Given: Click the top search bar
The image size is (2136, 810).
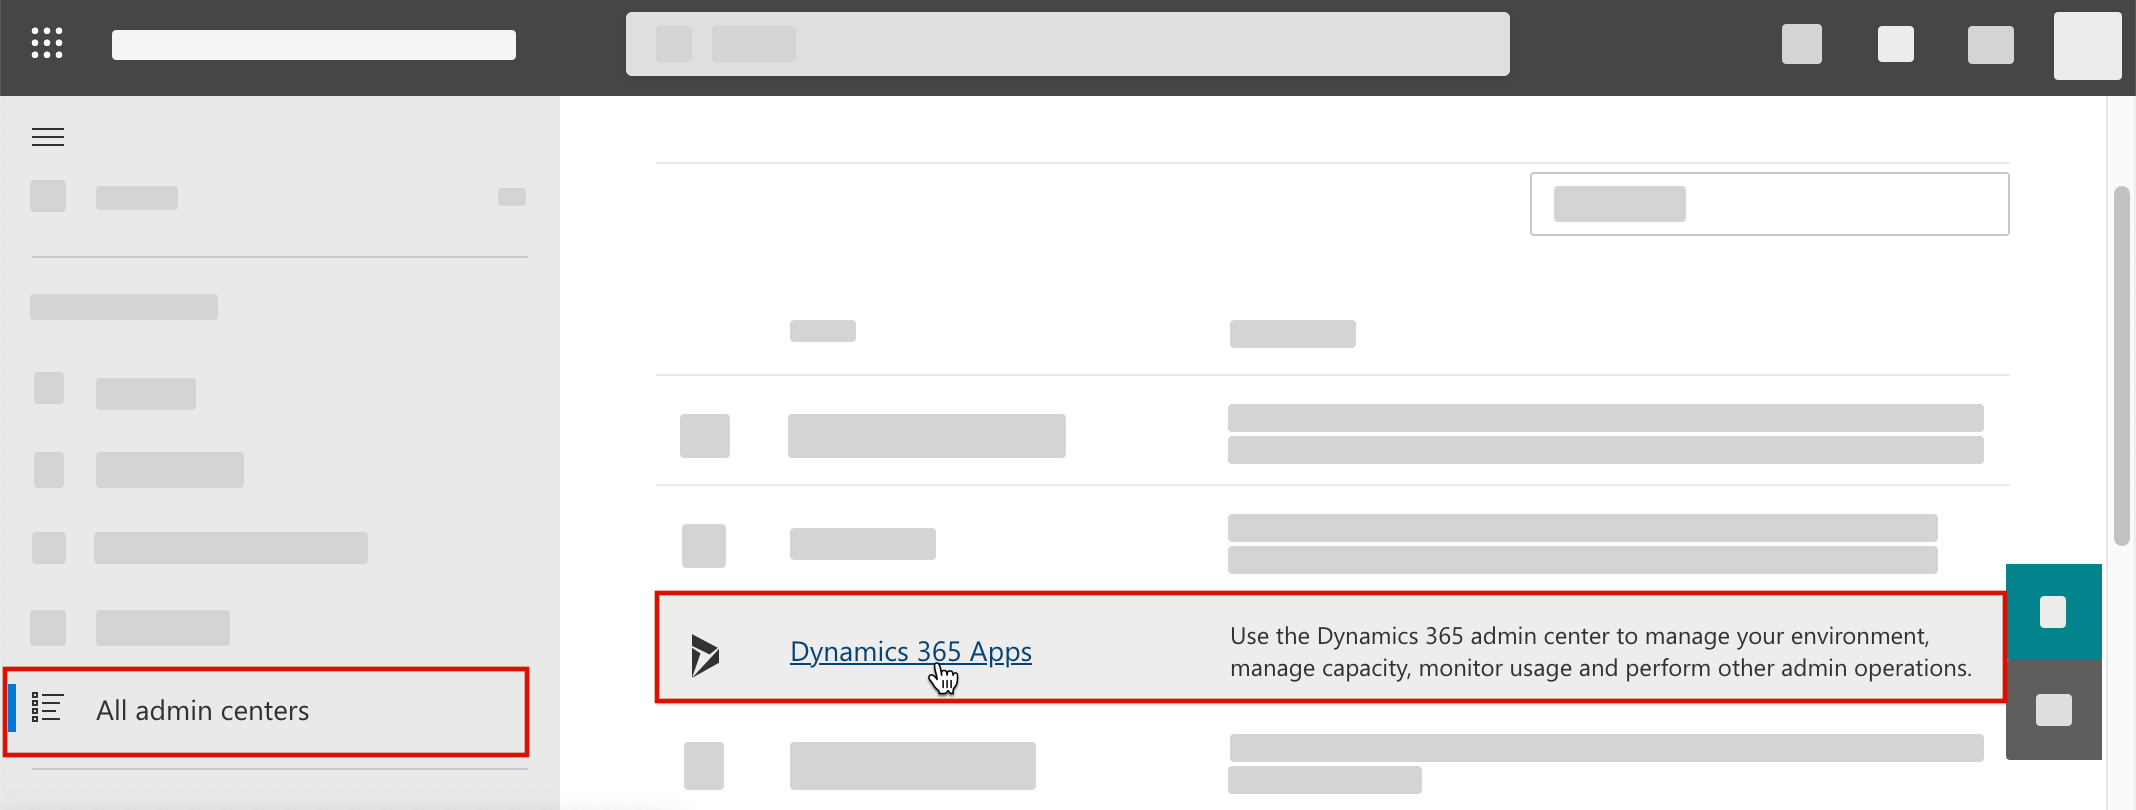Looking at the screenshot, I should point(1068,44).
